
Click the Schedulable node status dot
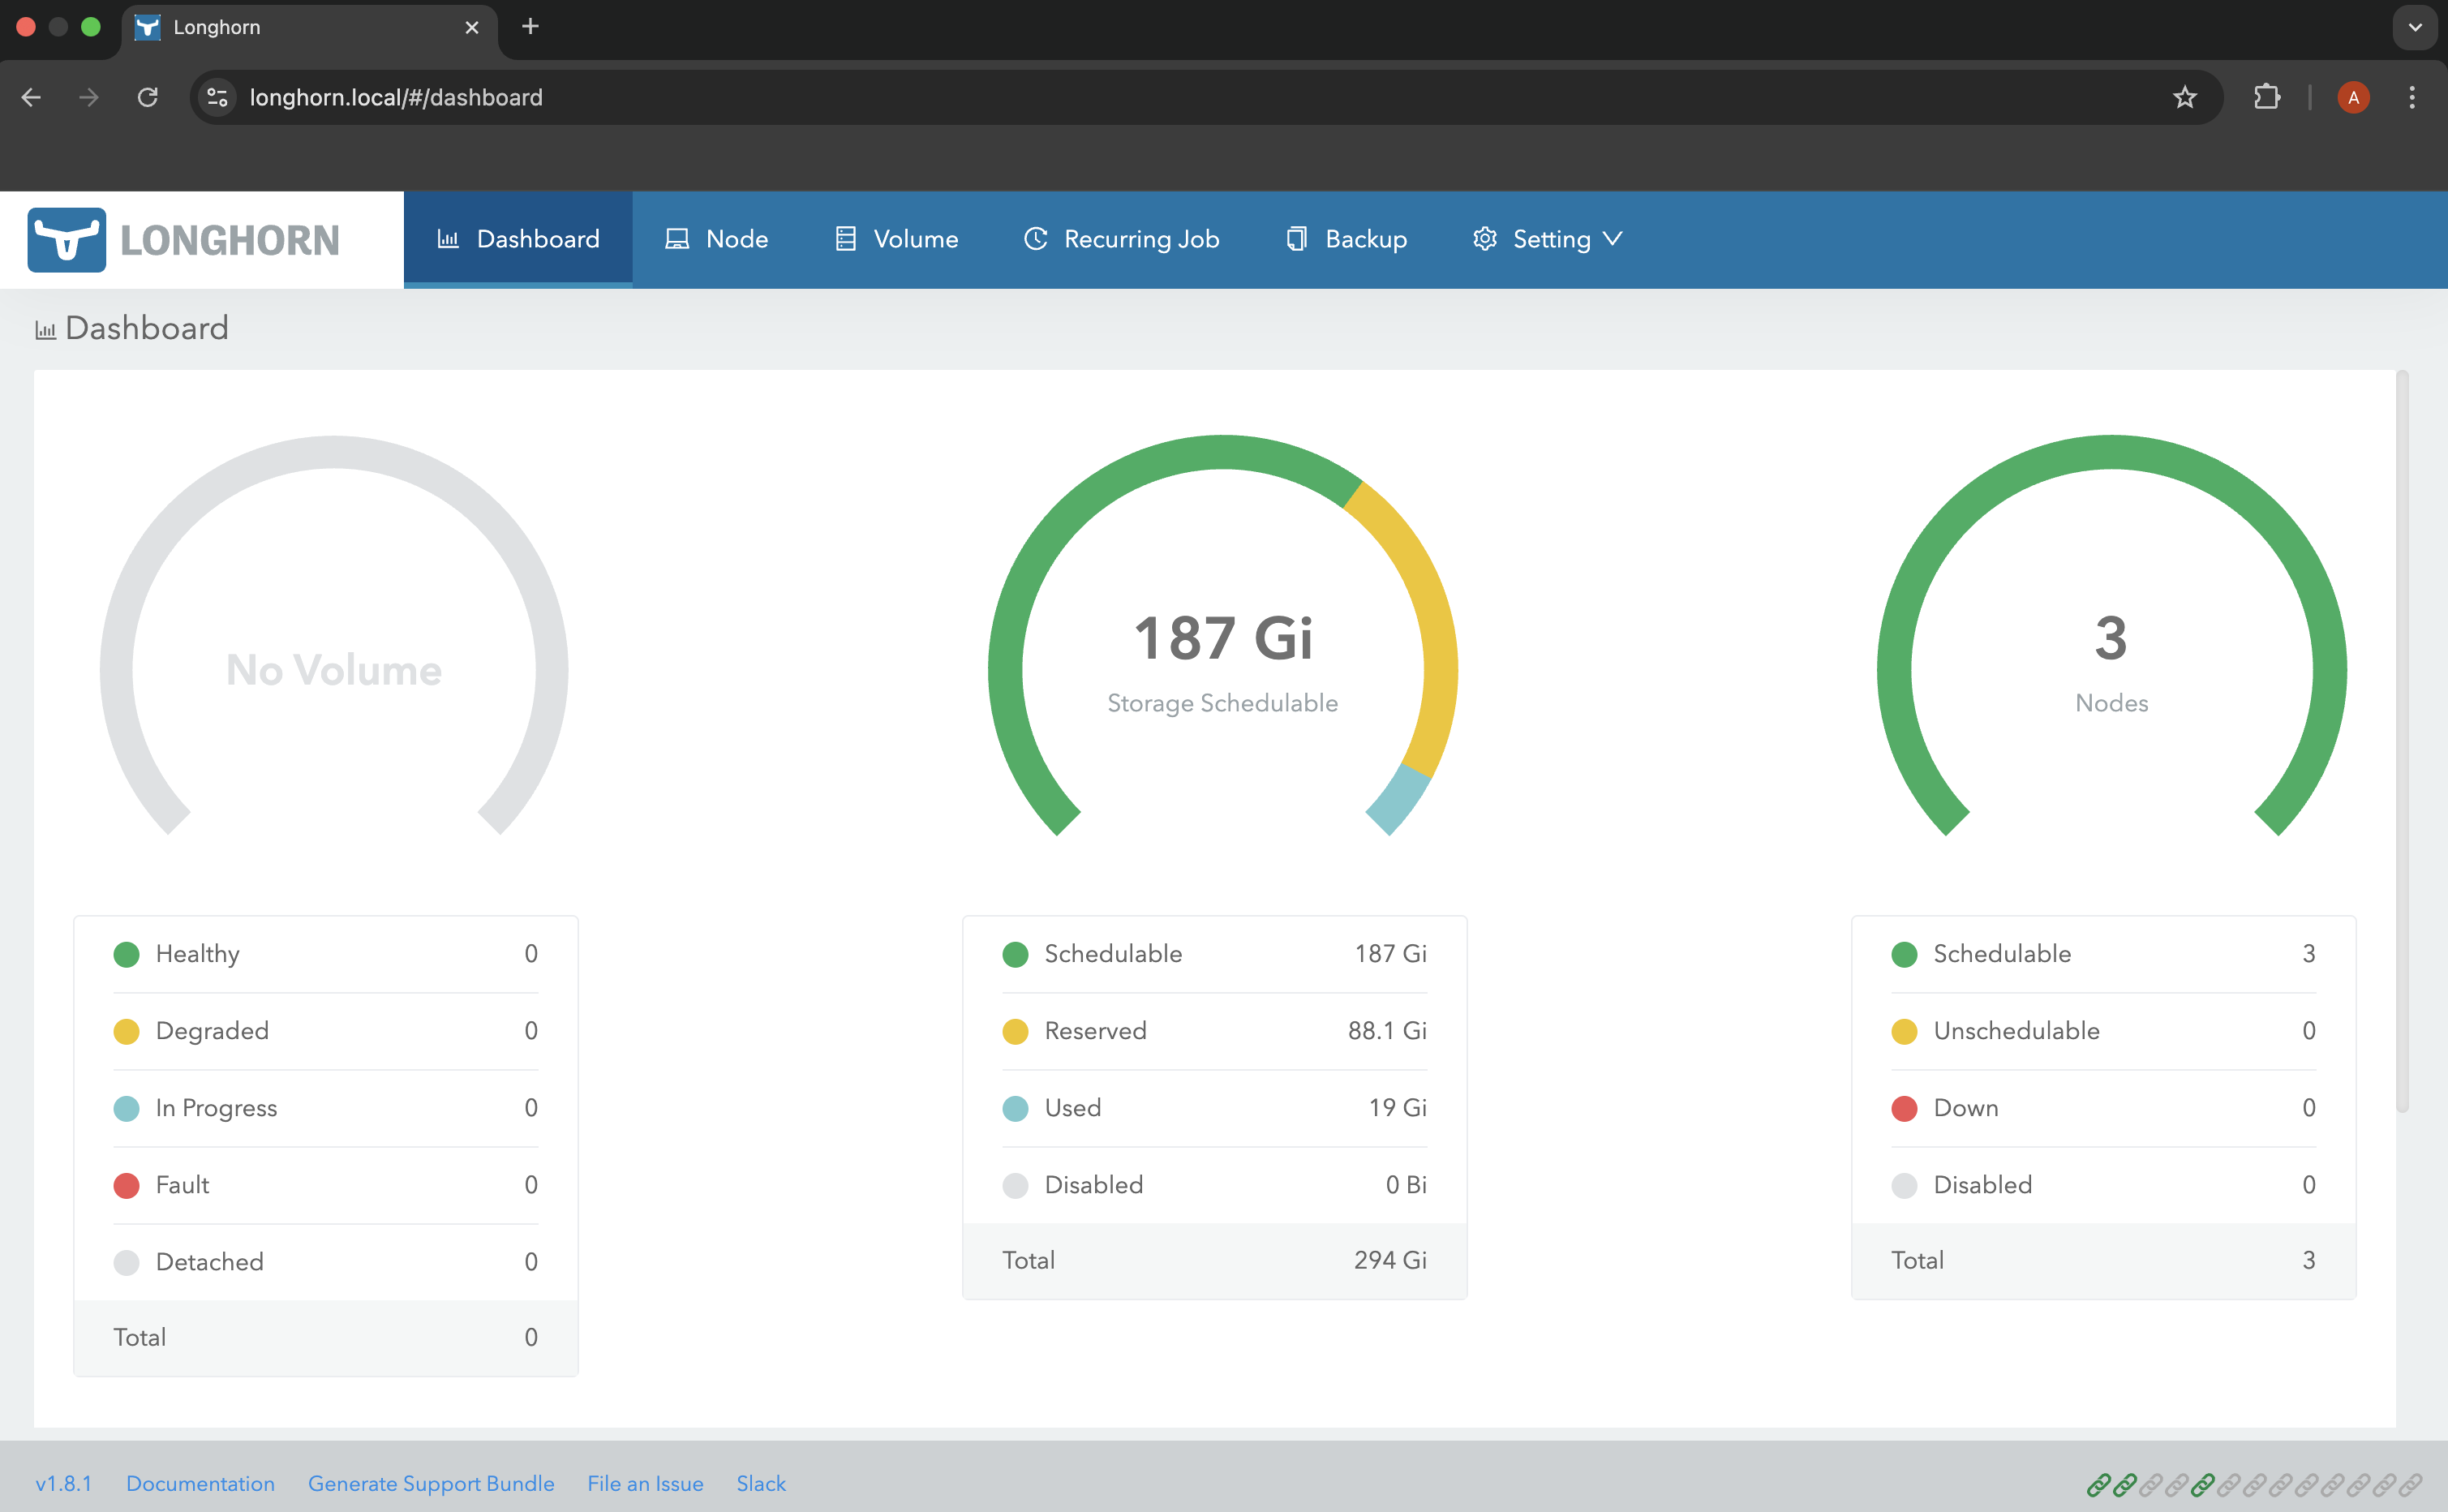point(1904,953)
